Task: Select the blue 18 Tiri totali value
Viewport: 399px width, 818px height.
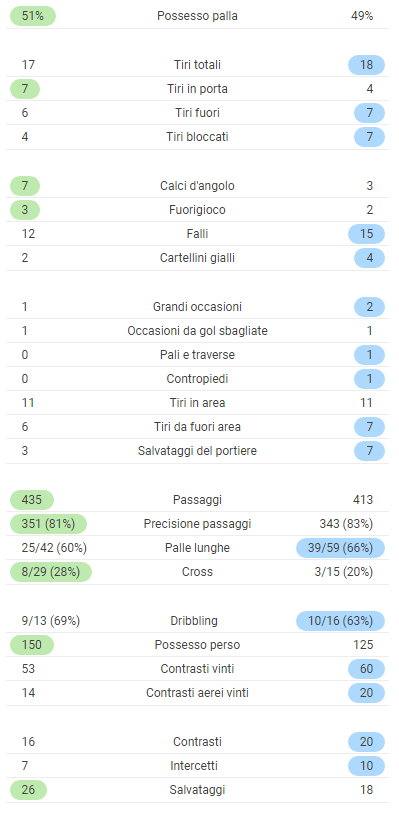Action: coord(367,65)
